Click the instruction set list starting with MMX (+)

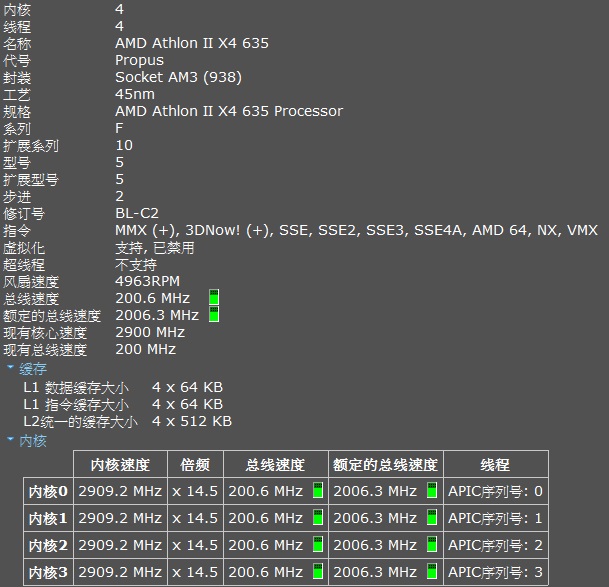tap(356, 230)
